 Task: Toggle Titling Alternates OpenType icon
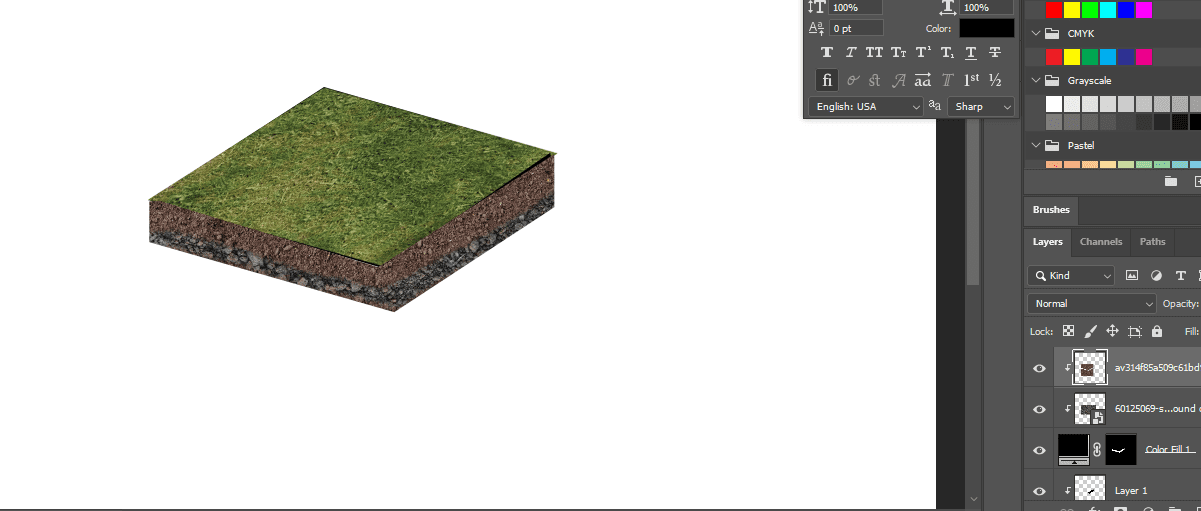point(947,80)
